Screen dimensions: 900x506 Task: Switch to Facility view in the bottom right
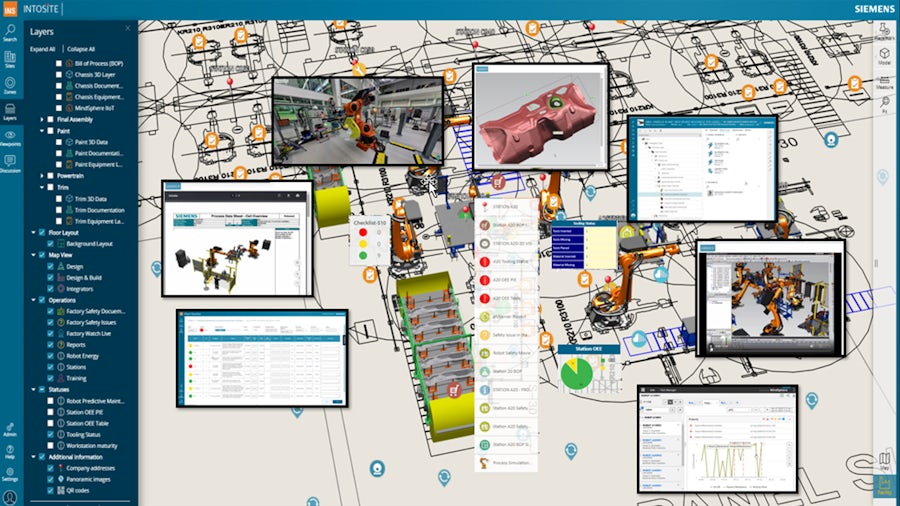pos(885,486)
